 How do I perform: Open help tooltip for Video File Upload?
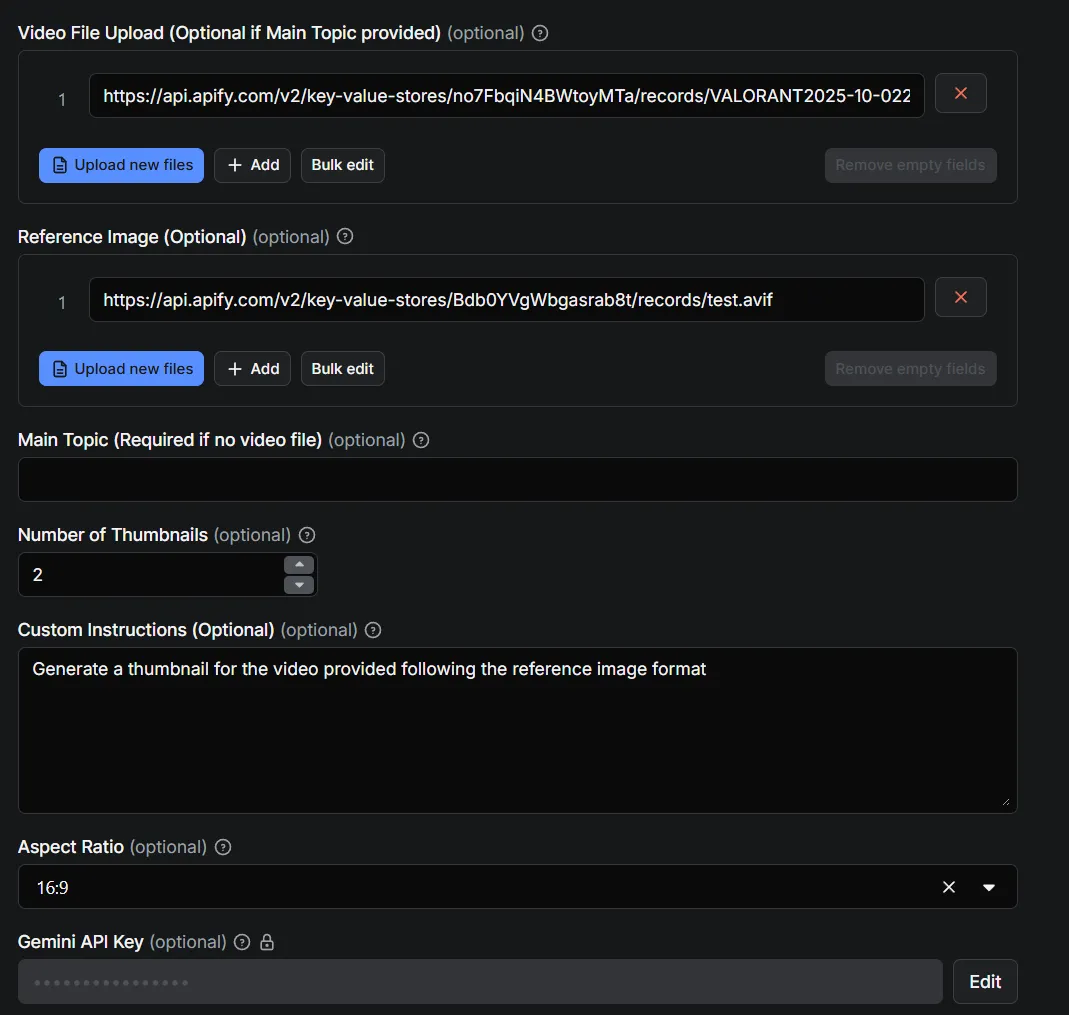[539, 33]
